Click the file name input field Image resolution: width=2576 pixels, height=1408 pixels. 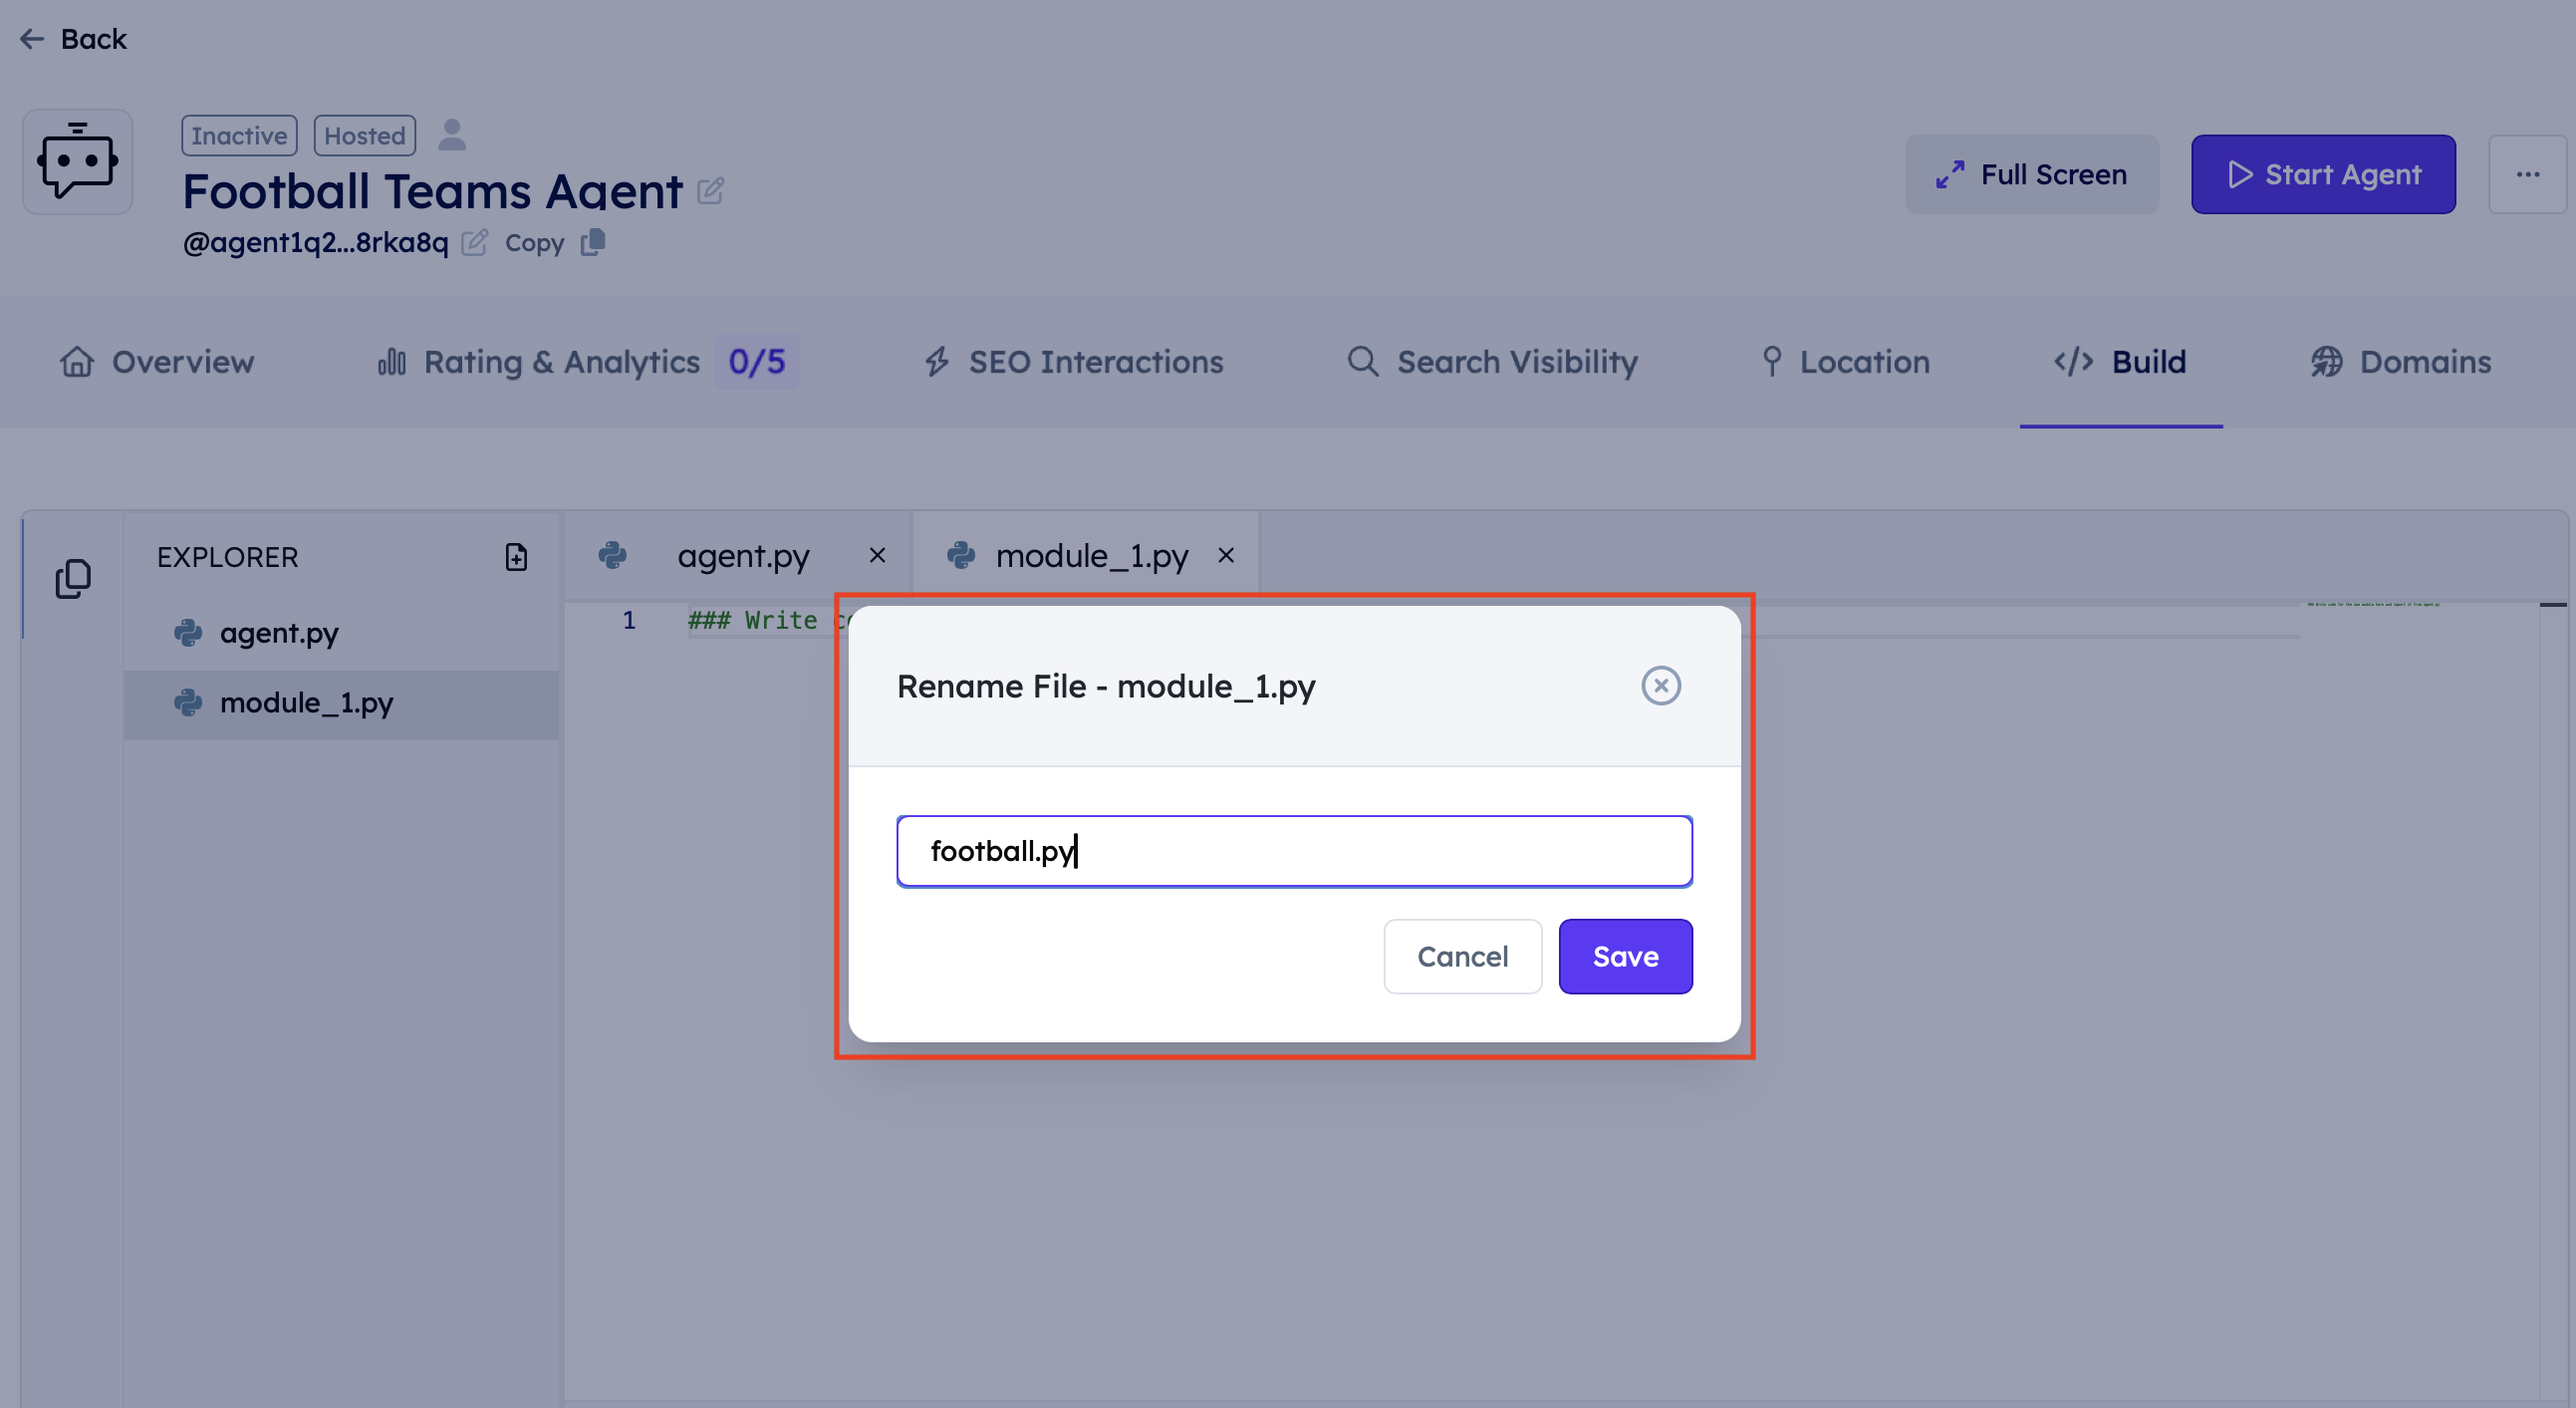[x=1294, y=851]
